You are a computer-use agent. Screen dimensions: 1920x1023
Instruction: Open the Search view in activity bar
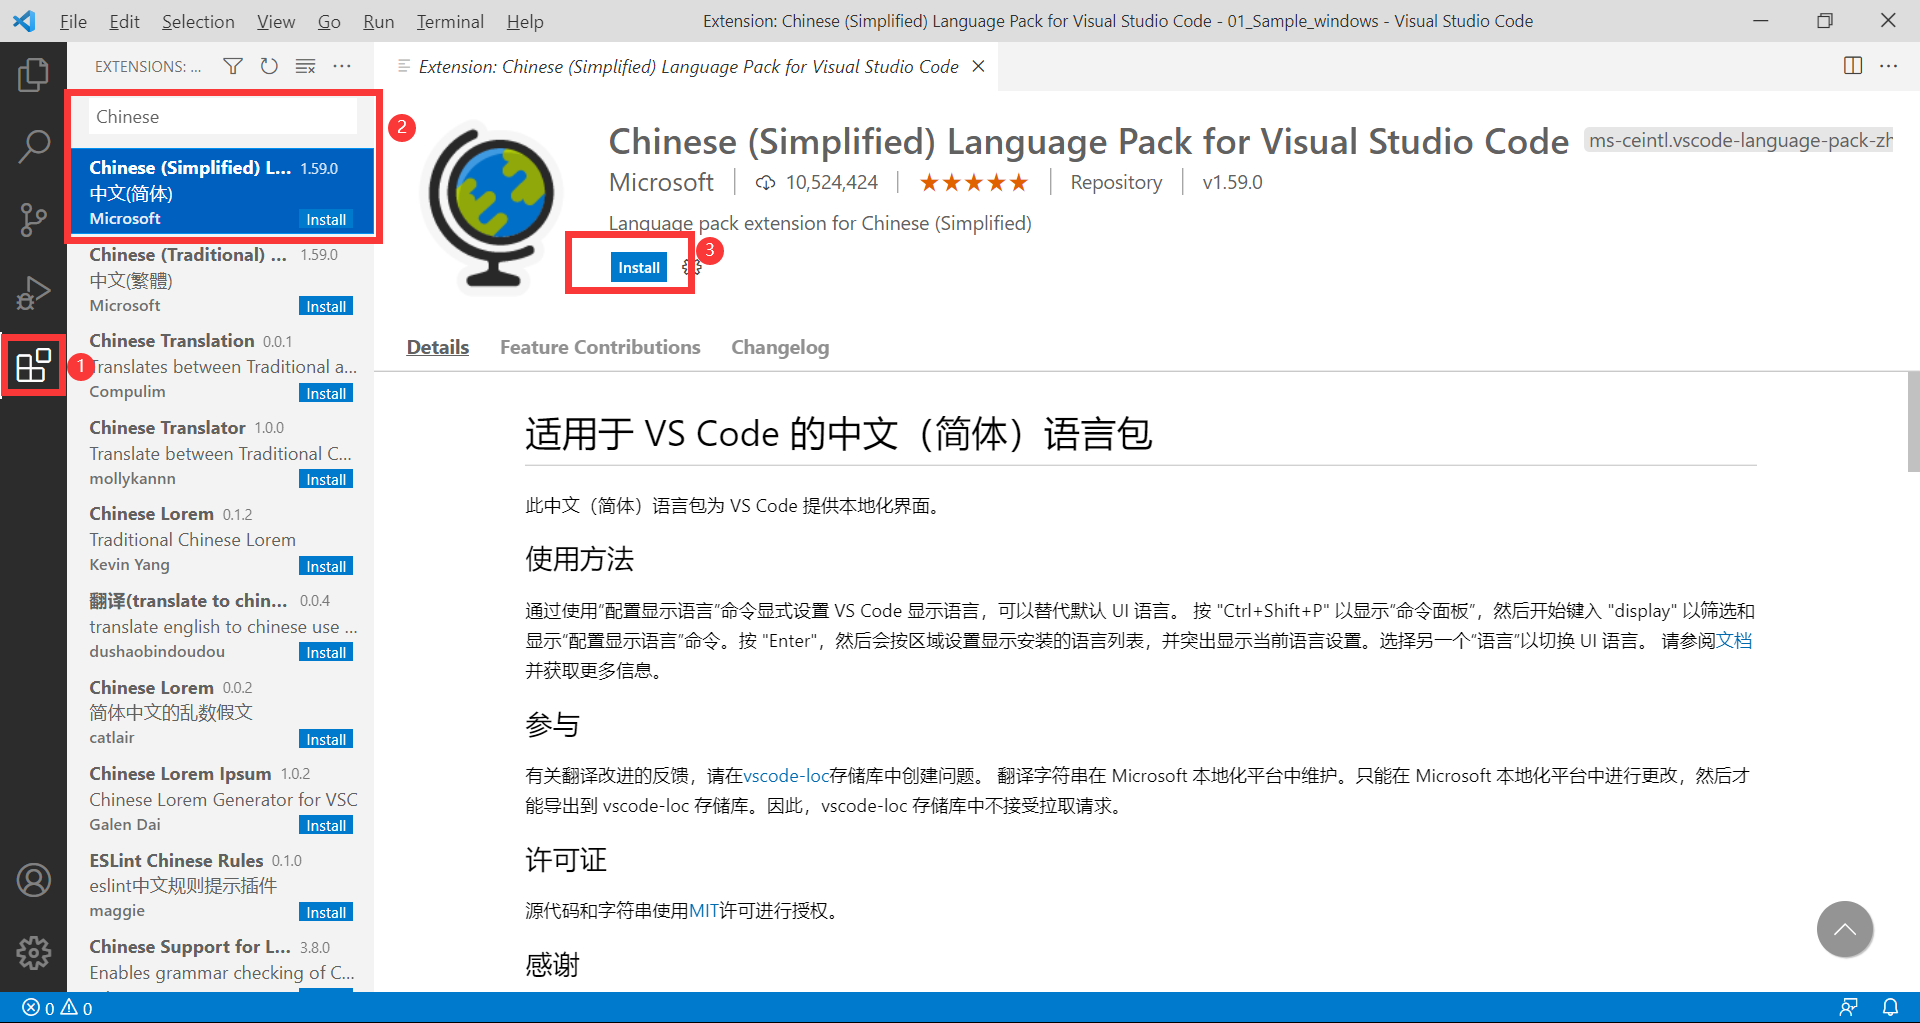click(x=33, y=146)
